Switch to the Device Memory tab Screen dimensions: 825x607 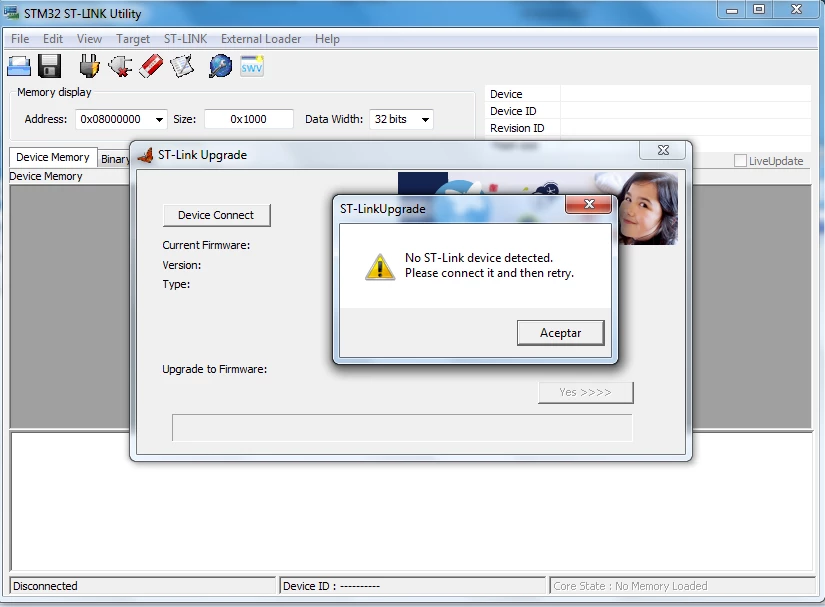[x=53, y=157]
